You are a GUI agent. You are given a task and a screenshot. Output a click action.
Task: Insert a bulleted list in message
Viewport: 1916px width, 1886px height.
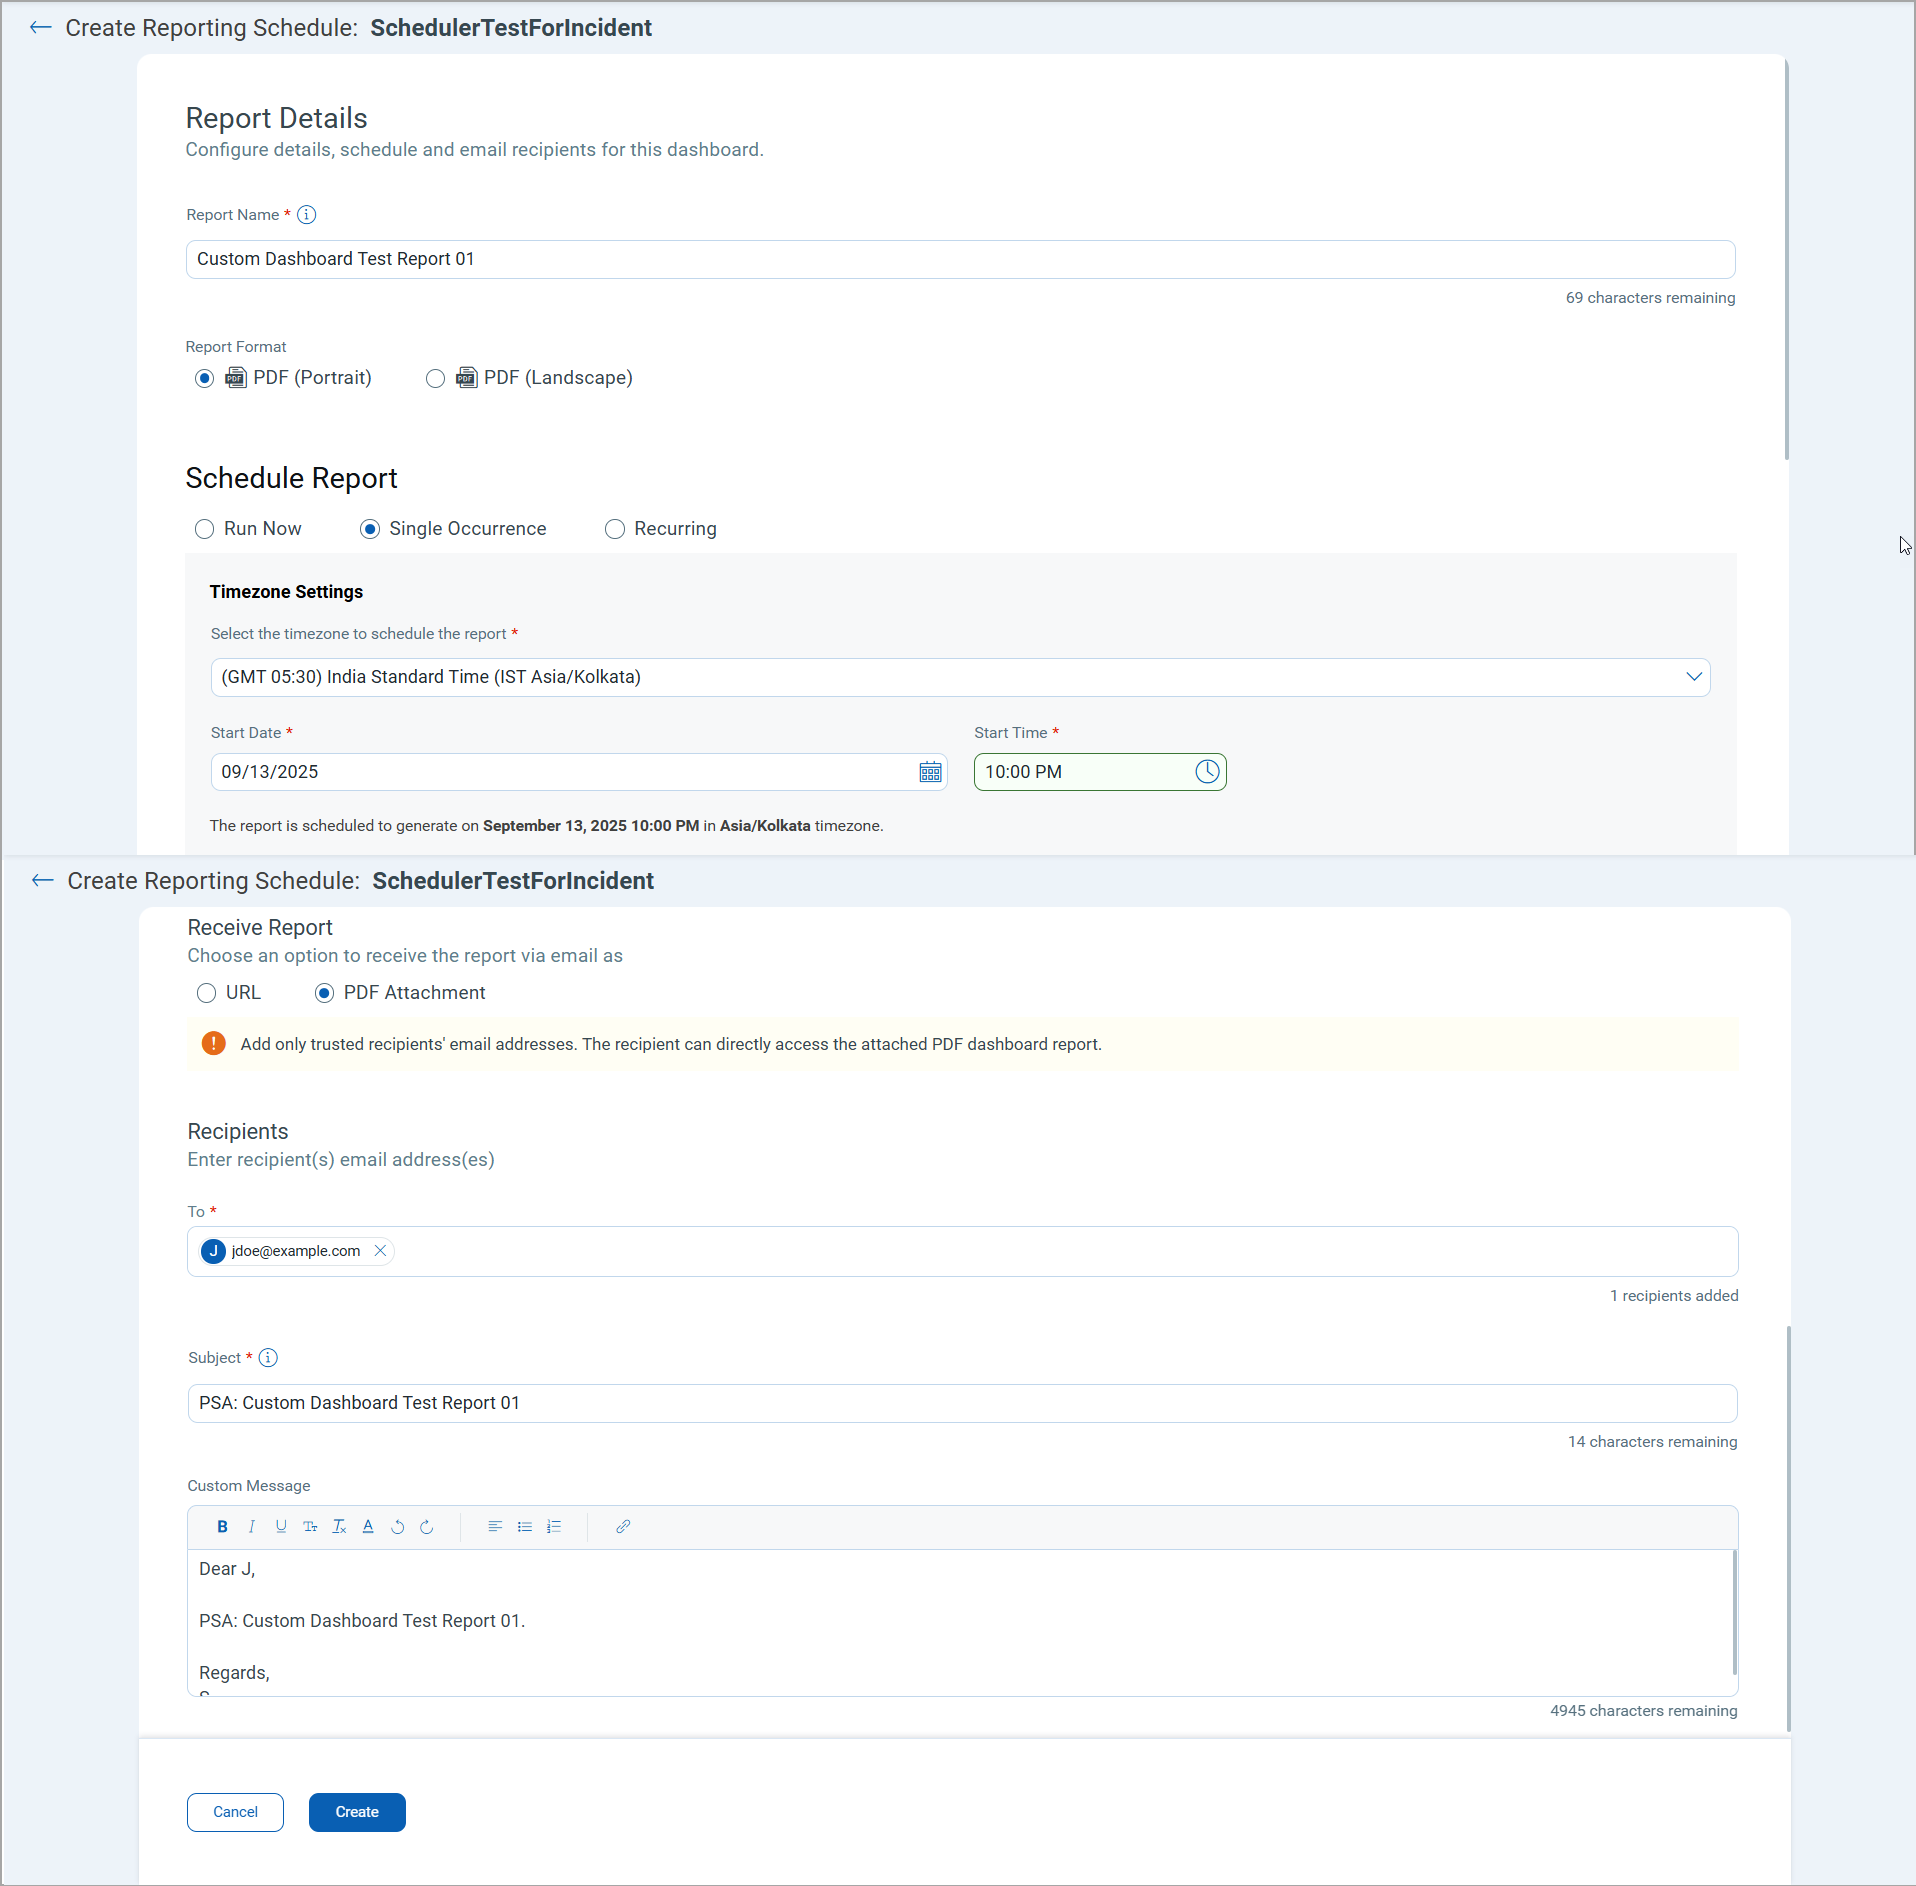(x=524, y=1526)
